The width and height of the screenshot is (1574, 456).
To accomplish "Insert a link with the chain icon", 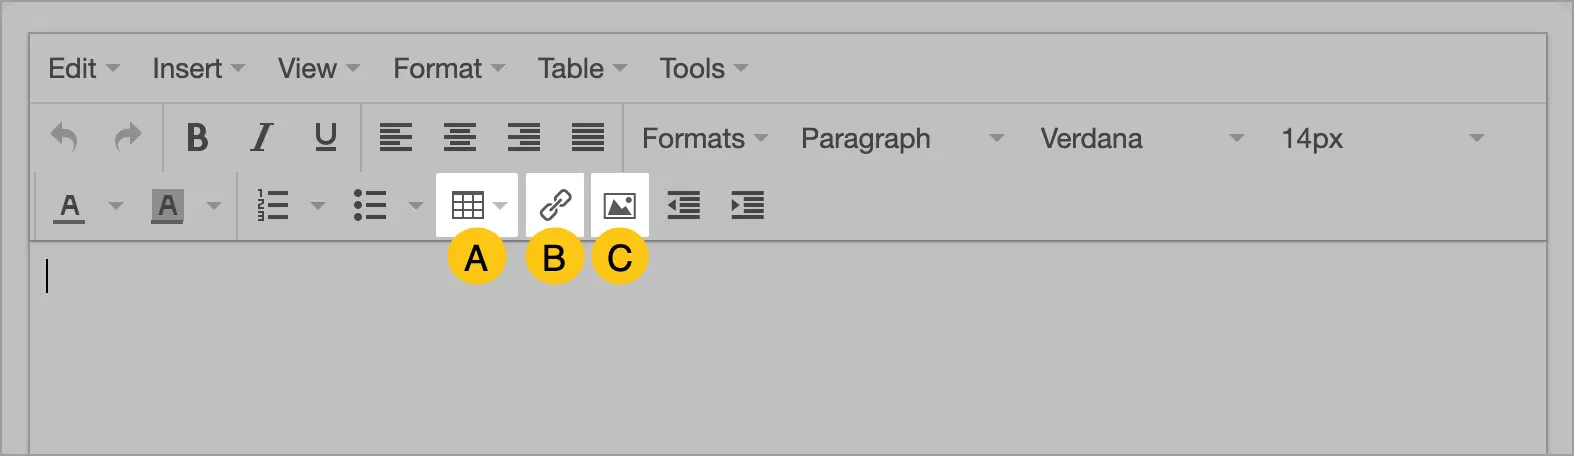I will click(x=555, y=205).
